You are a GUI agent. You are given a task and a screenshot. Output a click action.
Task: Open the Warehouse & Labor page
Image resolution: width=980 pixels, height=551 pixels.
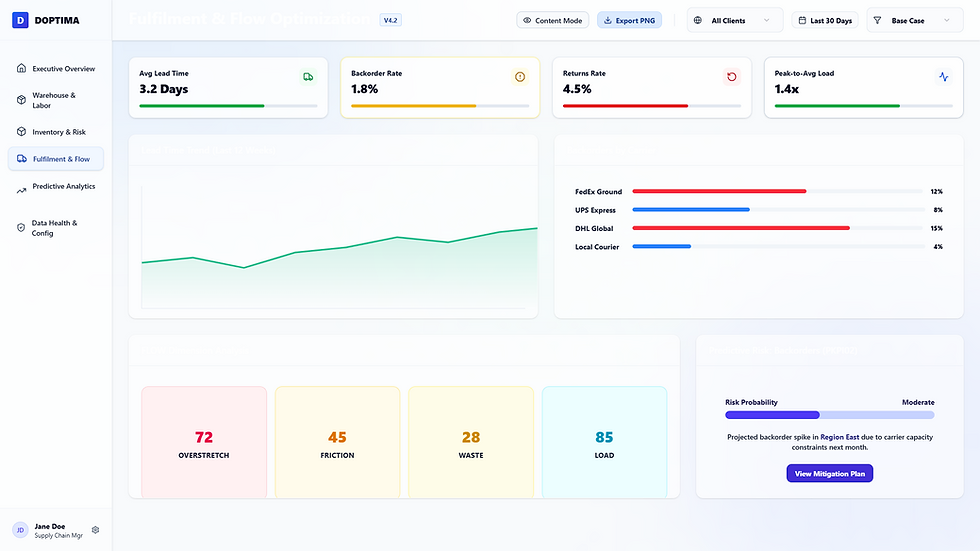[x=56, y=100]
